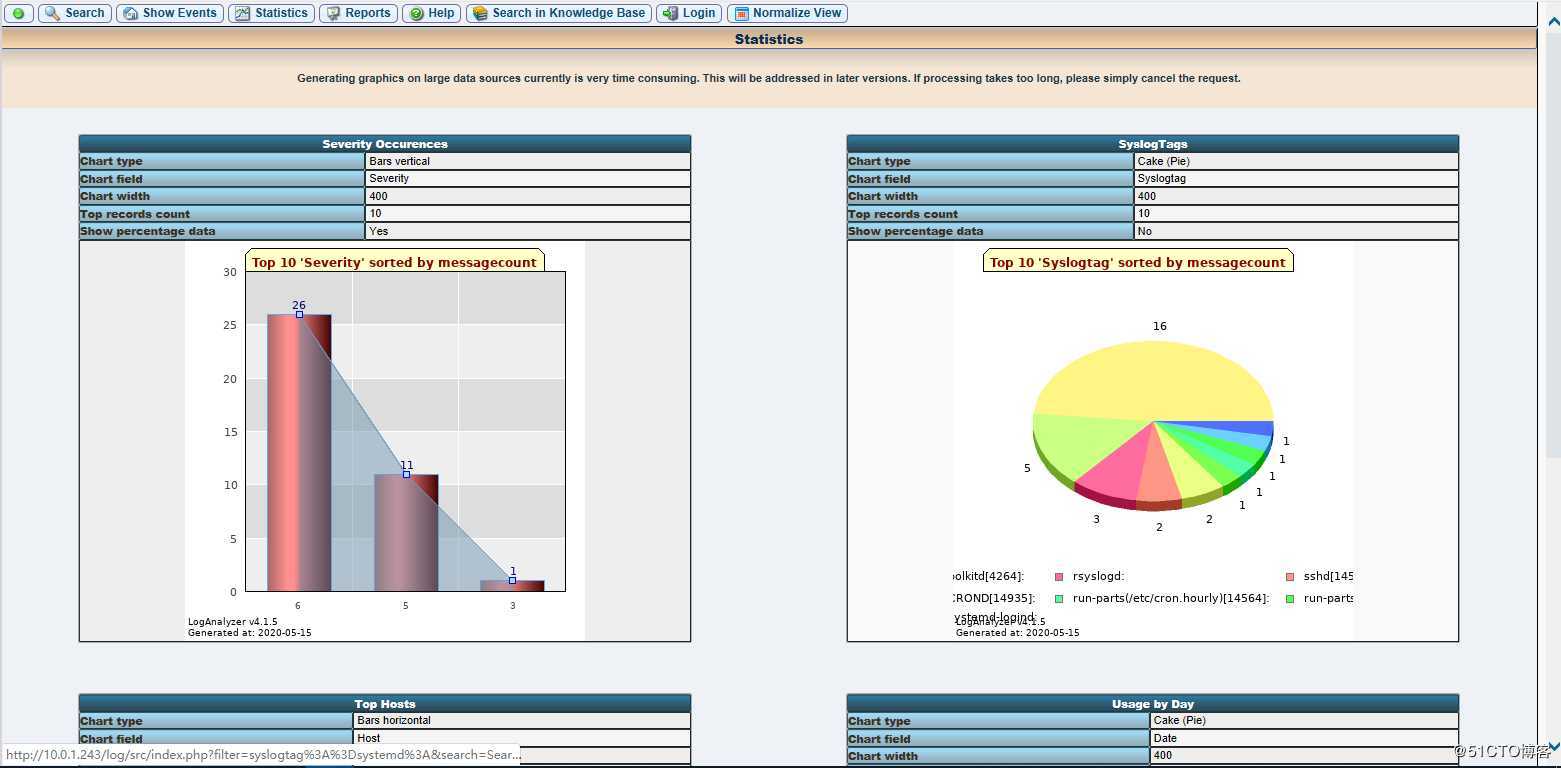Click the Usage by Day panel header
1561x768 pixels.
coord(1153,704)
